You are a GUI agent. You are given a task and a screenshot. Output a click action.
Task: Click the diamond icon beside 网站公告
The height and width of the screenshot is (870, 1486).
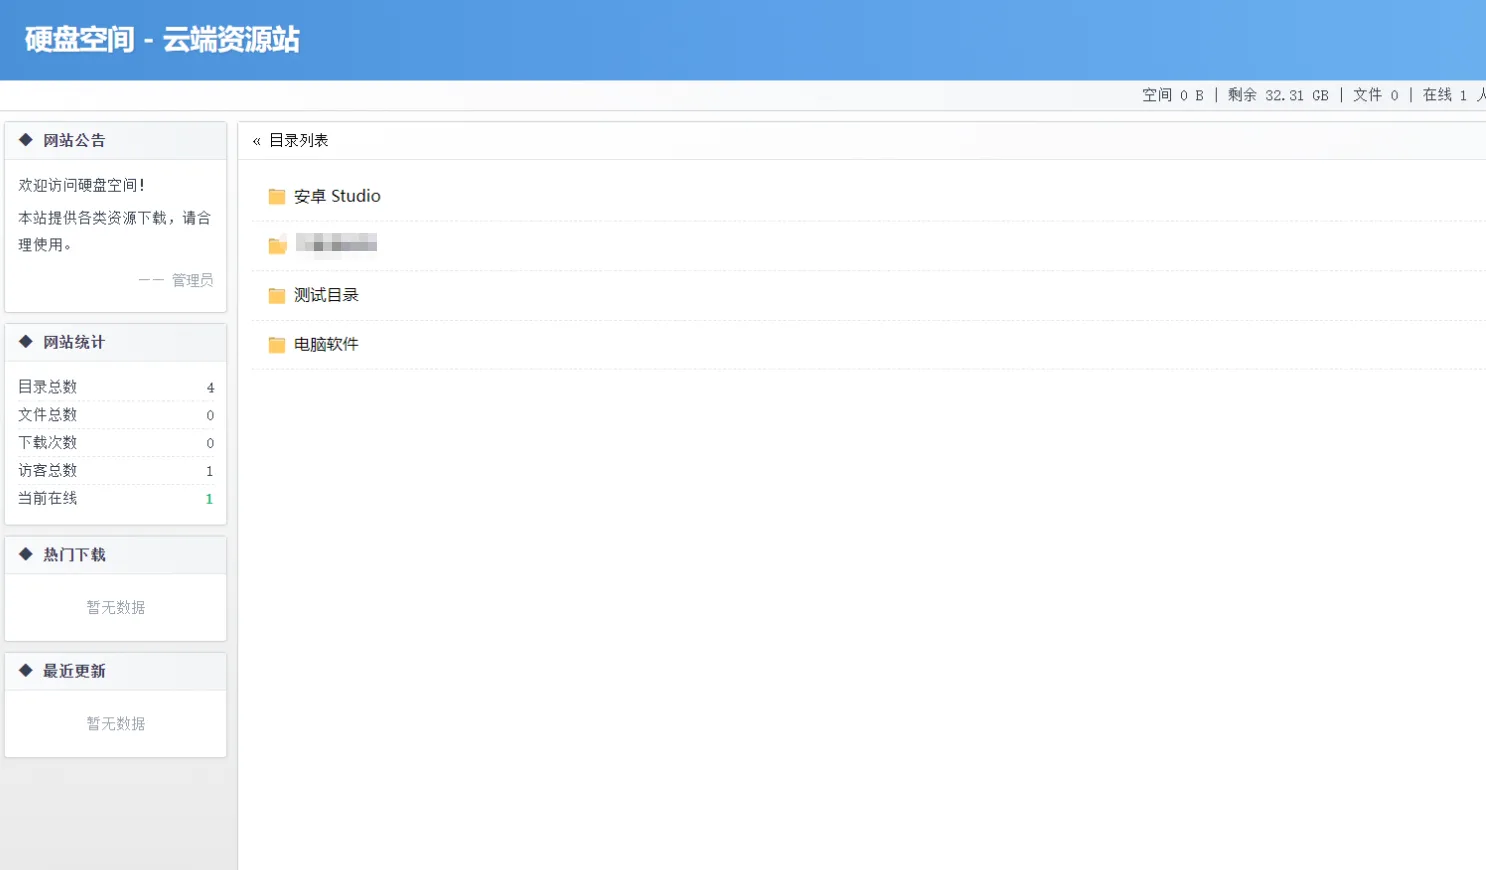coord(26,140)
